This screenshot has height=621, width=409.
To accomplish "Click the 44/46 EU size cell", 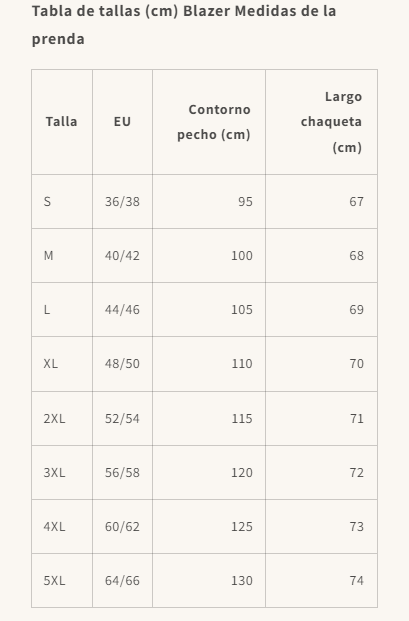I will pos(122,310).
